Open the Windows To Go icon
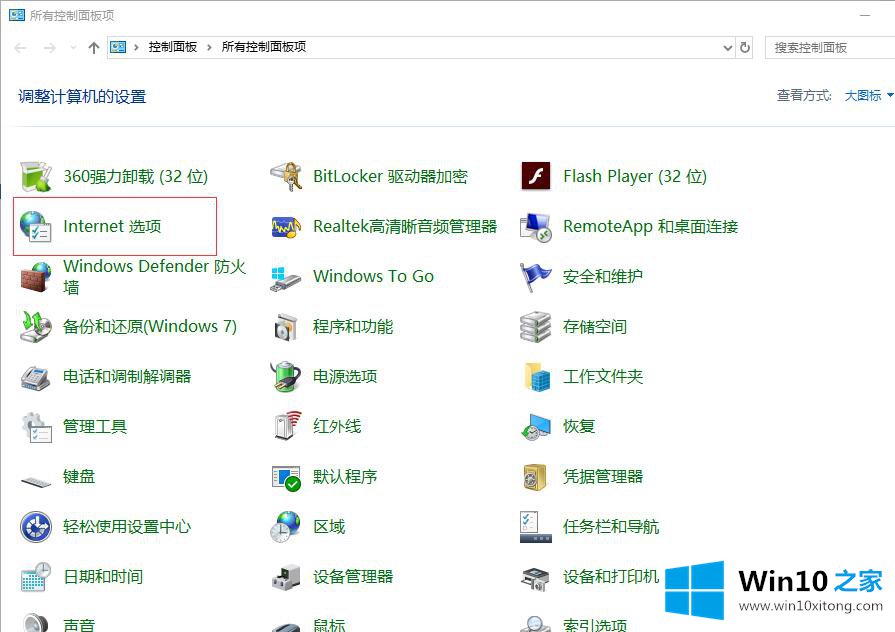895x632 pixels. point(286,279)
